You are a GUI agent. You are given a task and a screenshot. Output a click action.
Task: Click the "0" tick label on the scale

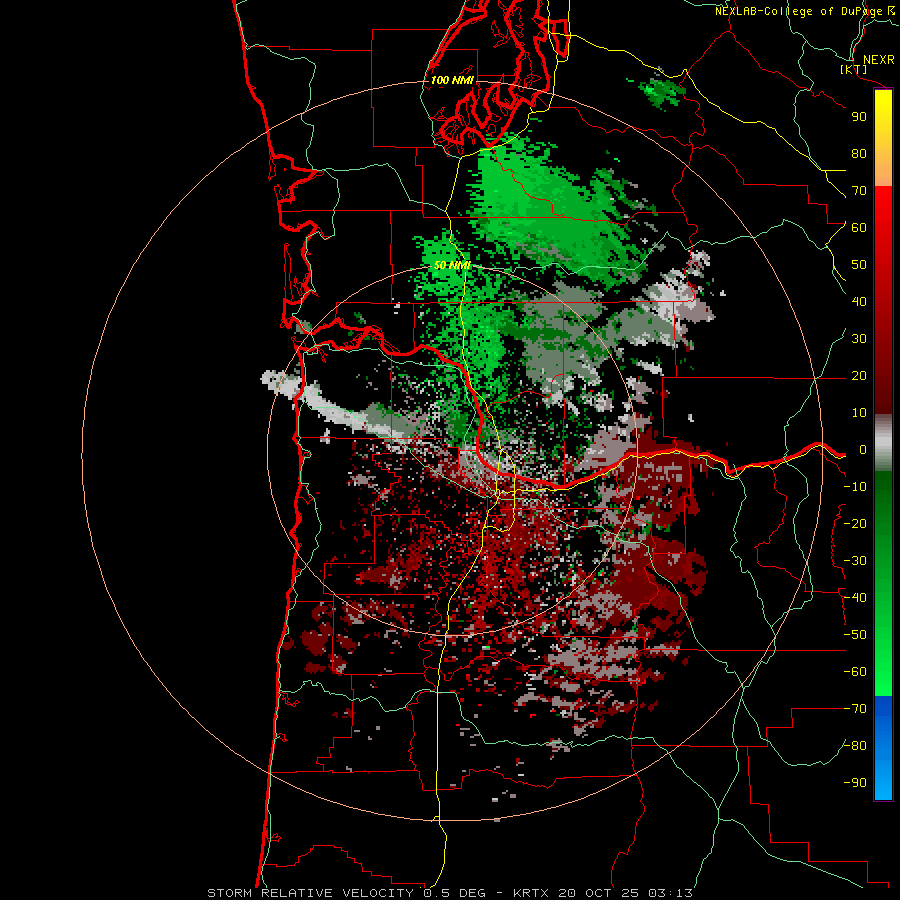click(x=862, y=450)
